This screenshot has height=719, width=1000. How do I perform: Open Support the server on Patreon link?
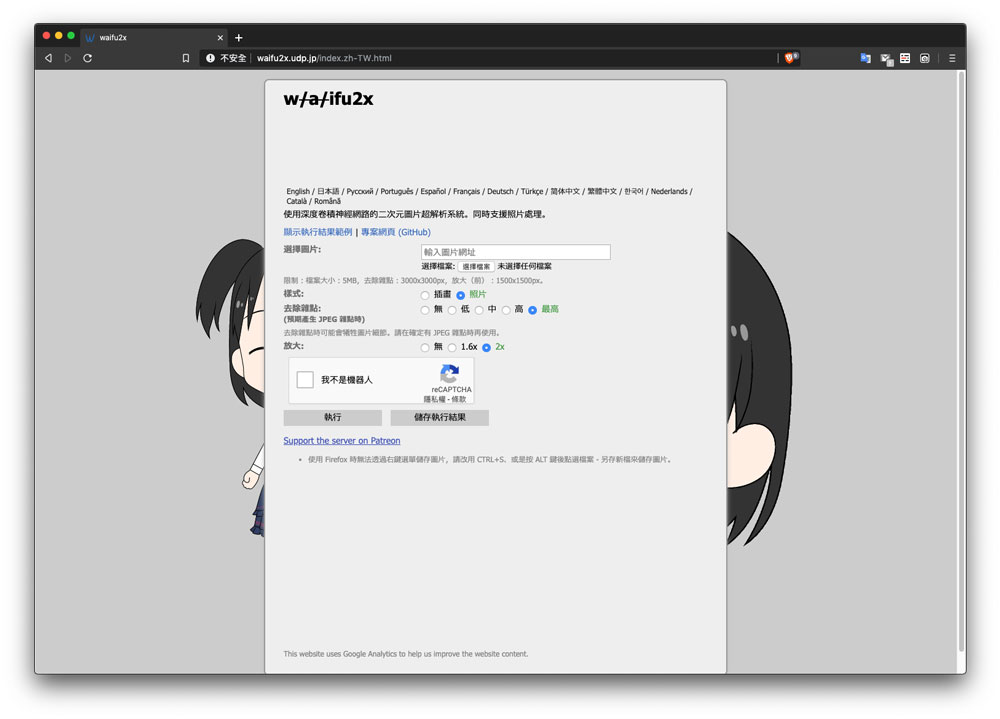click(342, 441)
